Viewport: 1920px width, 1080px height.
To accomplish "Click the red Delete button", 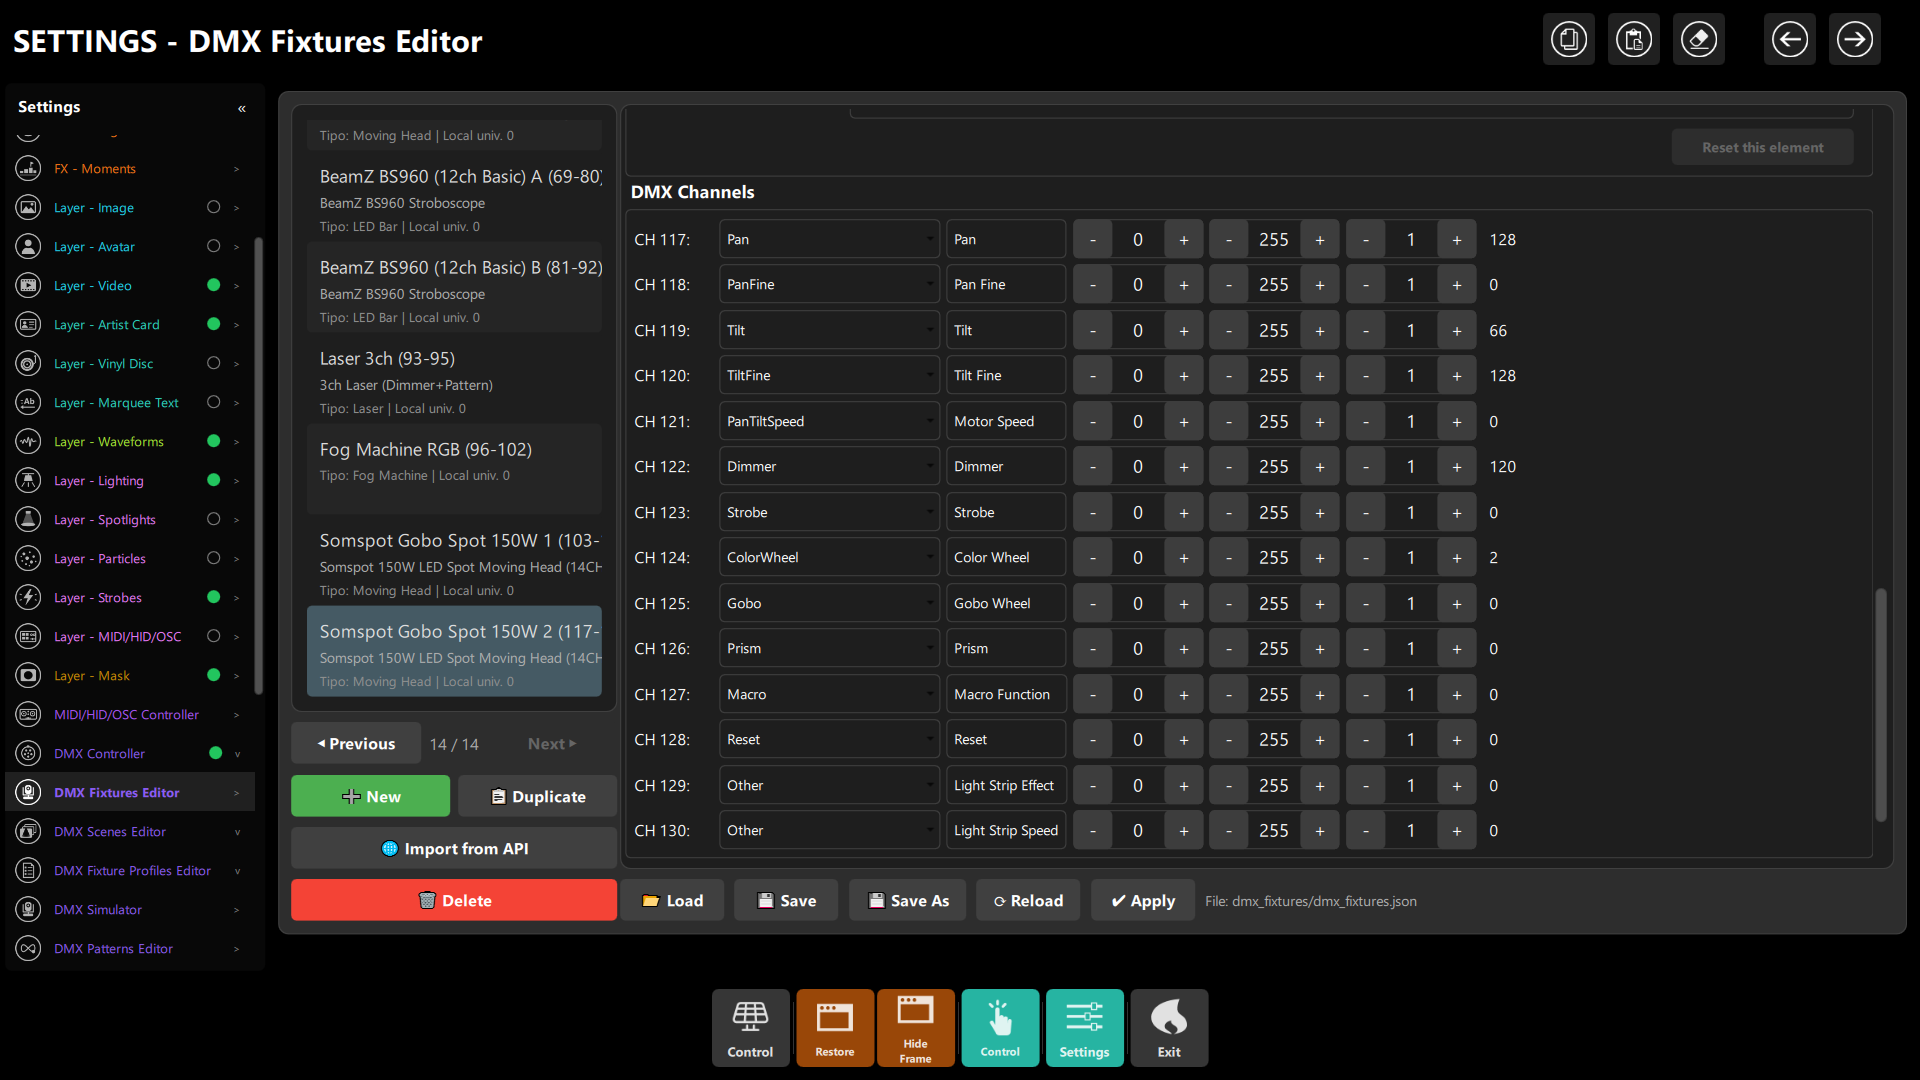I will click(454, 901).
